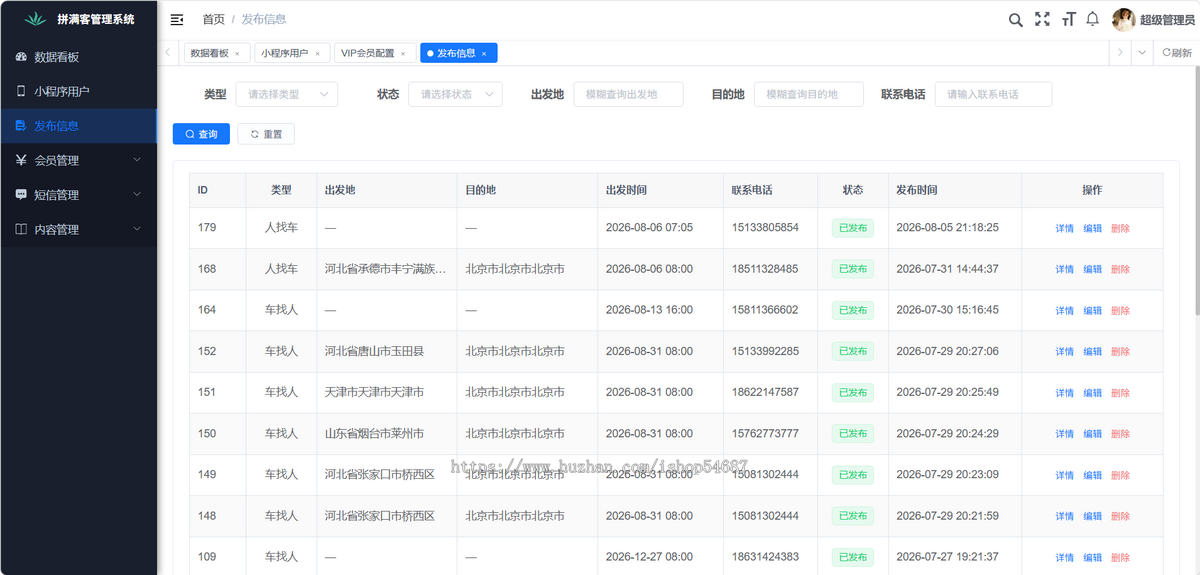Click 编辑 for row ID 168

[x=1093, y=269]
